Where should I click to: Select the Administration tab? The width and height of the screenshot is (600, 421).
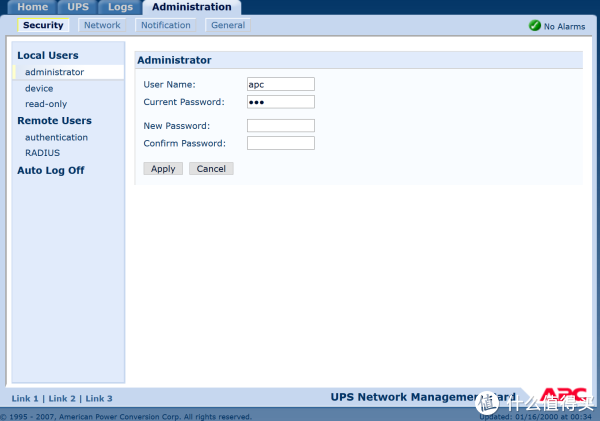pos(192,7)
